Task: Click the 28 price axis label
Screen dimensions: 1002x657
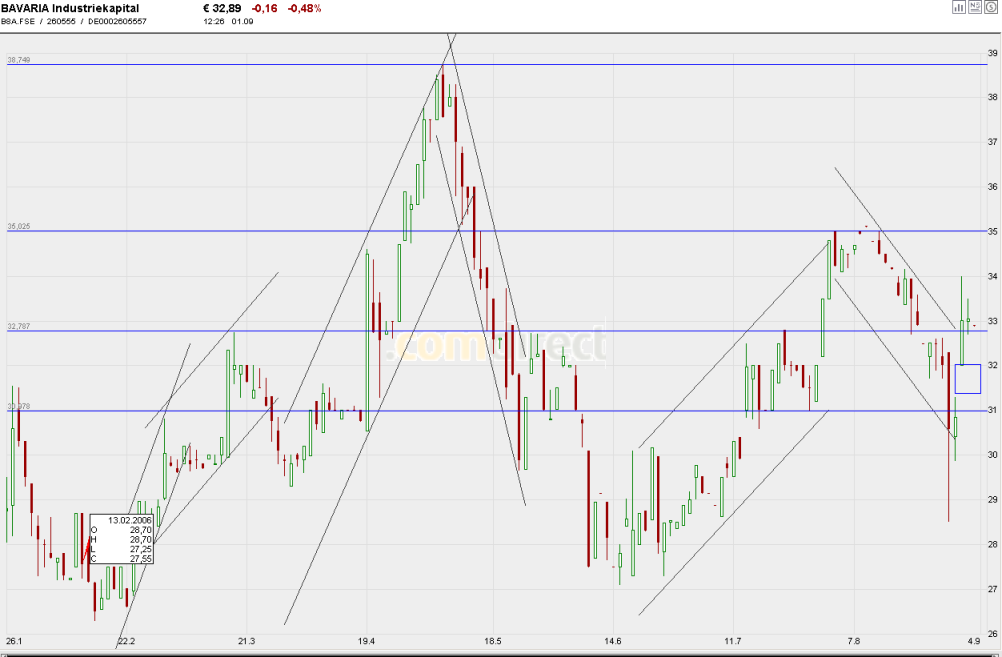Action: (992, 544)
